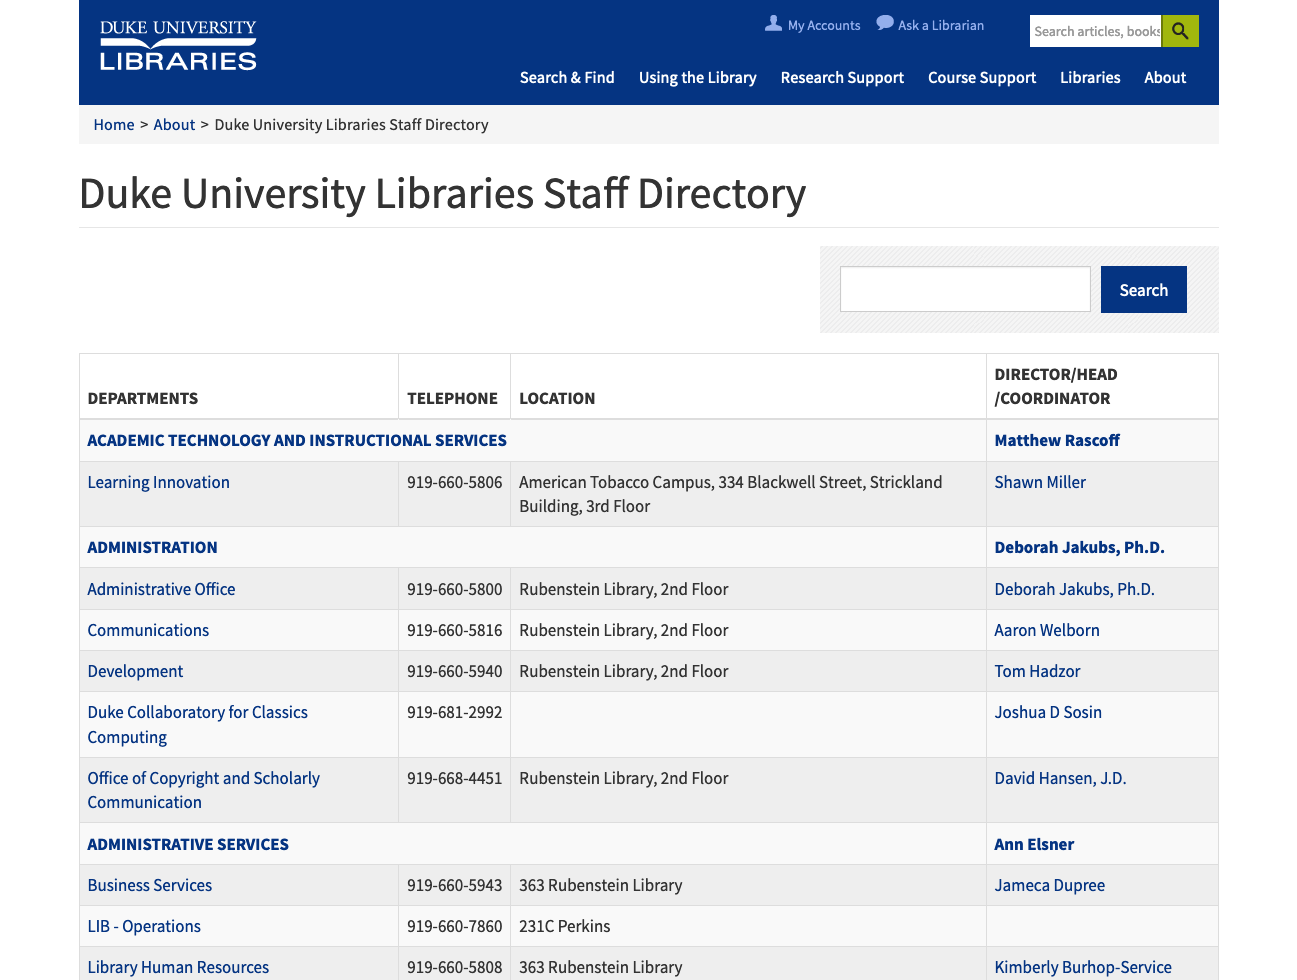Open Duke Collaboratory for Classics Computing

197,724
